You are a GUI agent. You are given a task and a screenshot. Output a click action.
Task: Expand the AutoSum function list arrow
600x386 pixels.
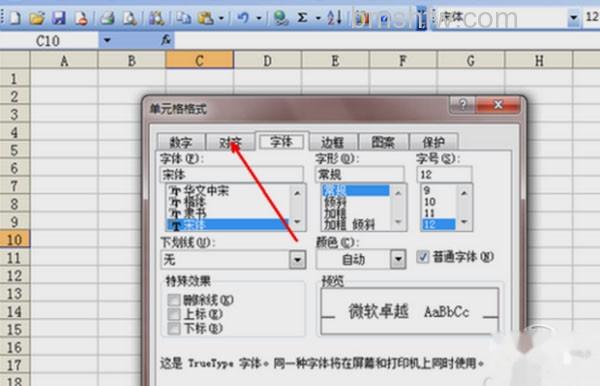click(x=318, y=18)
